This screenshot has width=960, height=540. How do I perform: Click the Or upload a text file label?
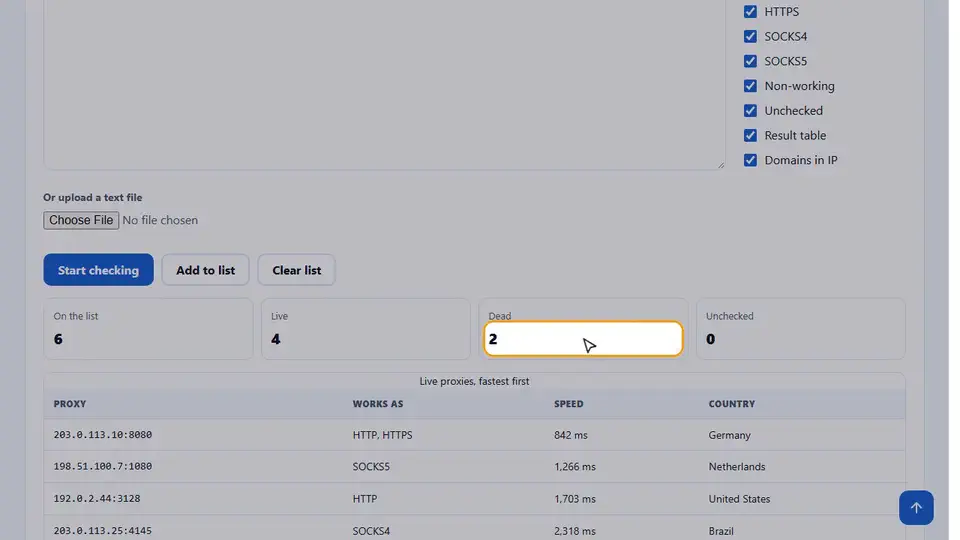[x=92, y=197]
